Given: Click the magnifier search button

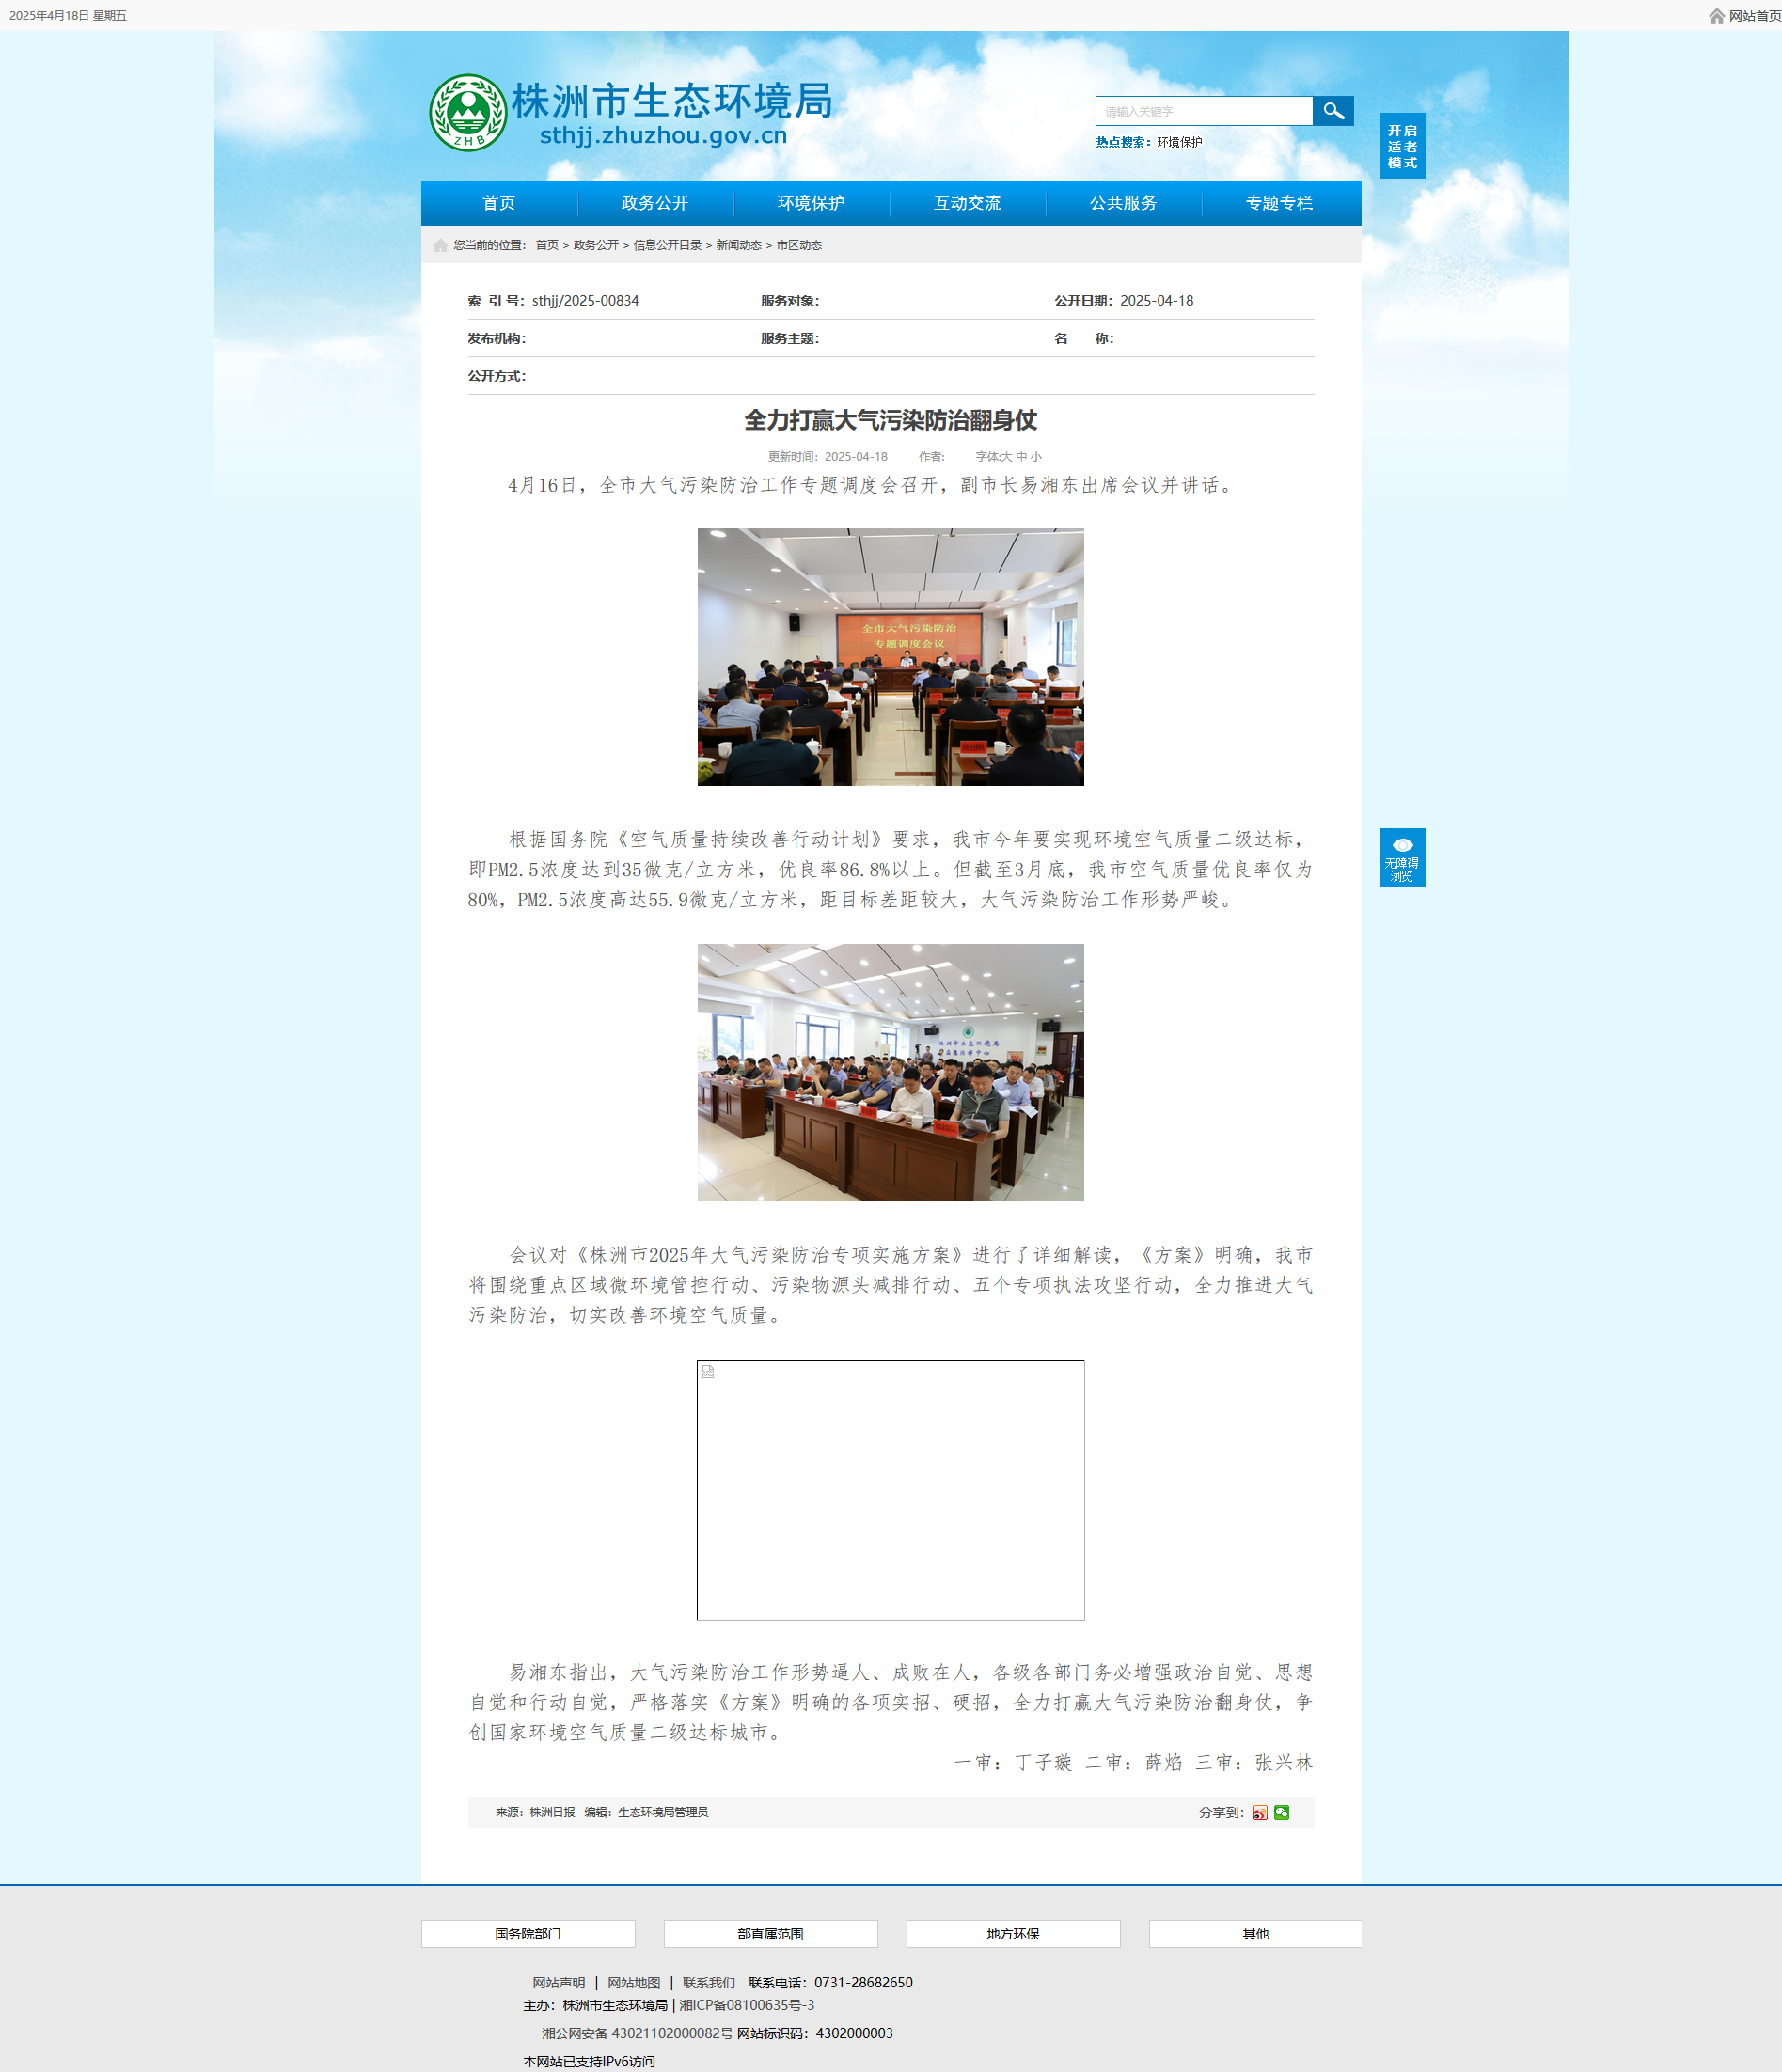Looking at the screenshot, I should click(1333, 111).
